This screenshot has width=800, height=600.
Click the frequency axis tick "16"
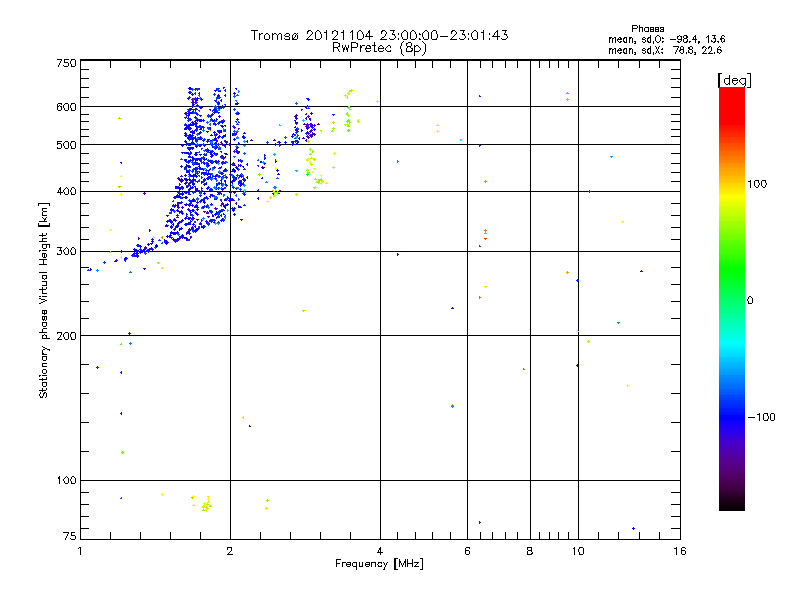[680, 551]
